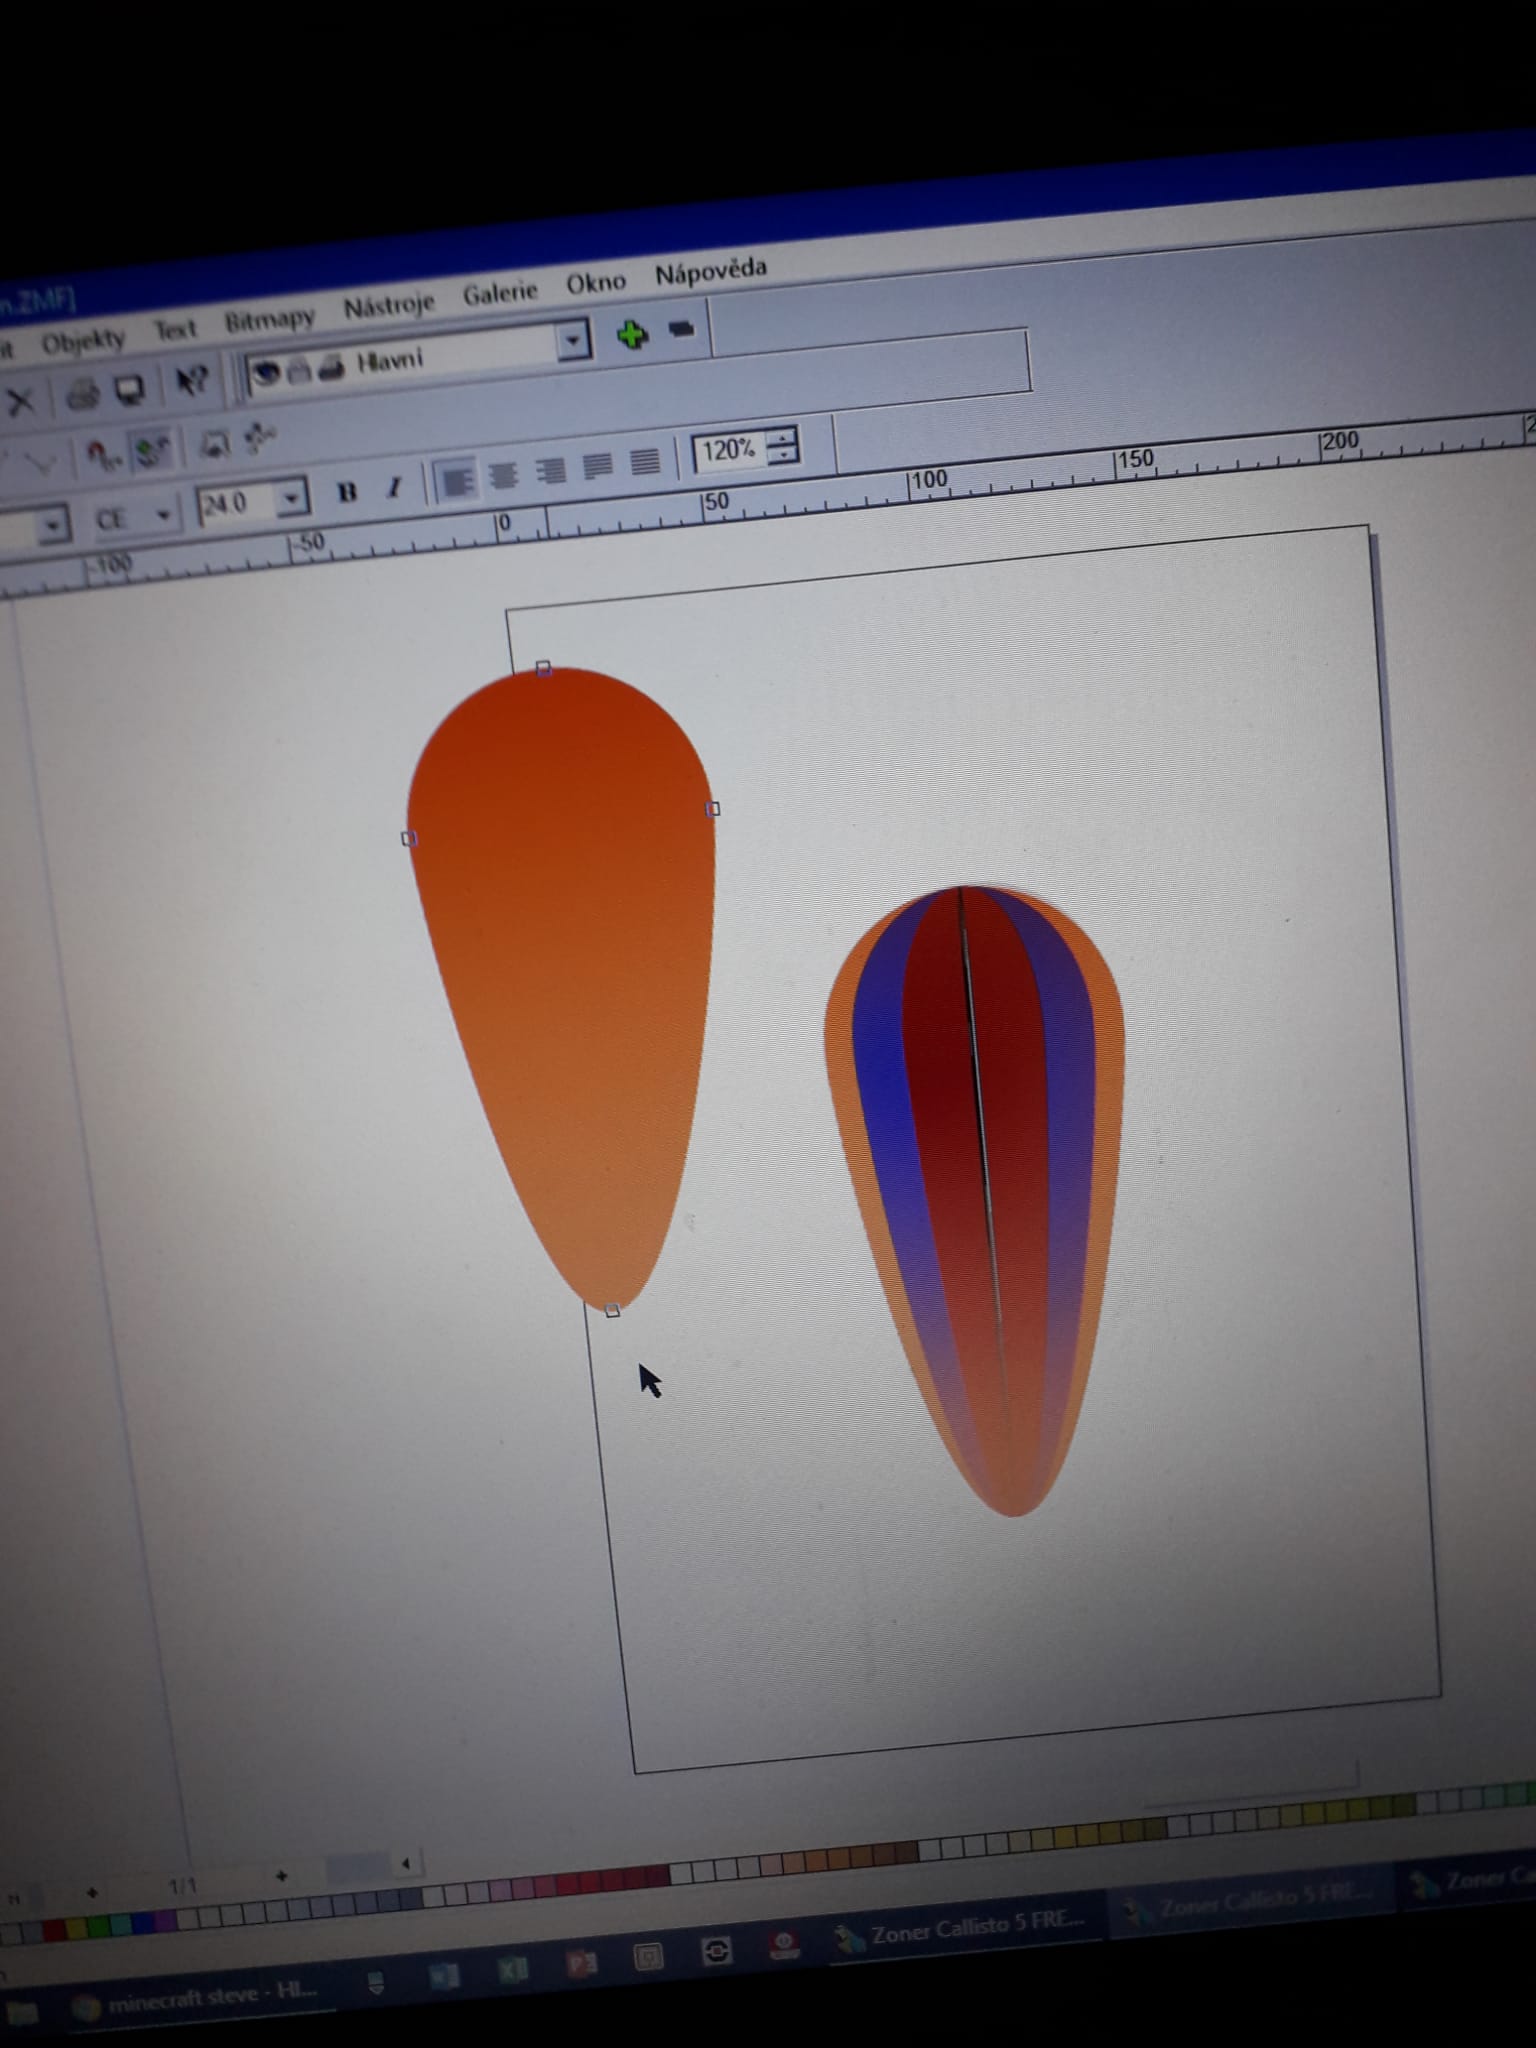Select the justify text alignment icon
1536x2048 pixels.
(x=645, y=462)
